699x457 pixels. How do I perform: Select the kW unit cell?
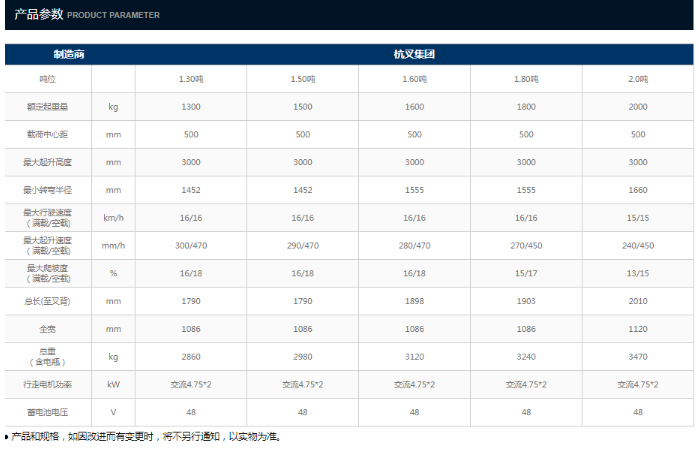coord(113,384)
